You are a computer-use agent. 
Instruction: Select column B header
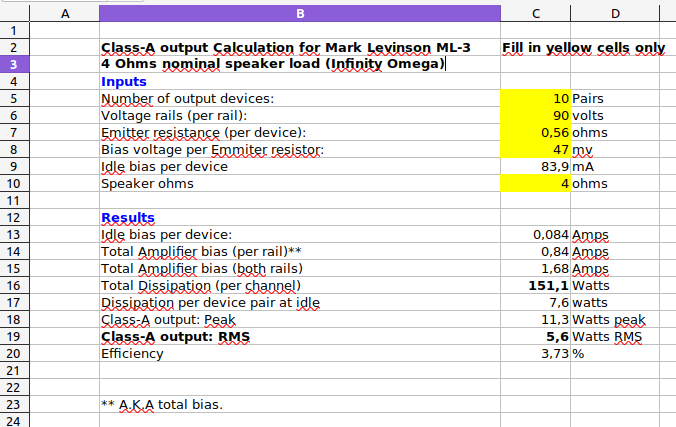(x=300, y=14)
